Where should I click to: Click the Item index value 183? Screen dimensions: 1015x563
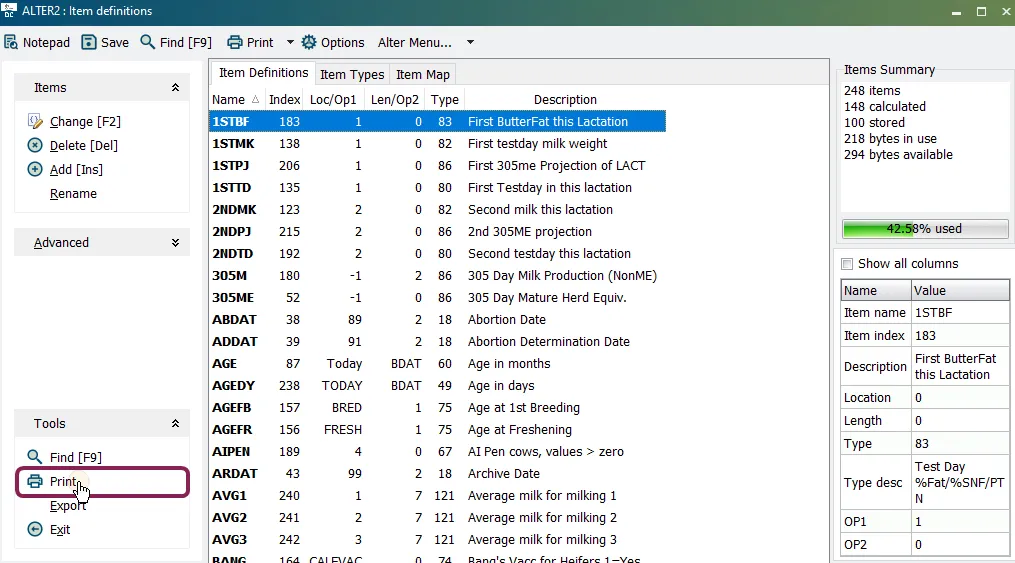pos(960,335)
